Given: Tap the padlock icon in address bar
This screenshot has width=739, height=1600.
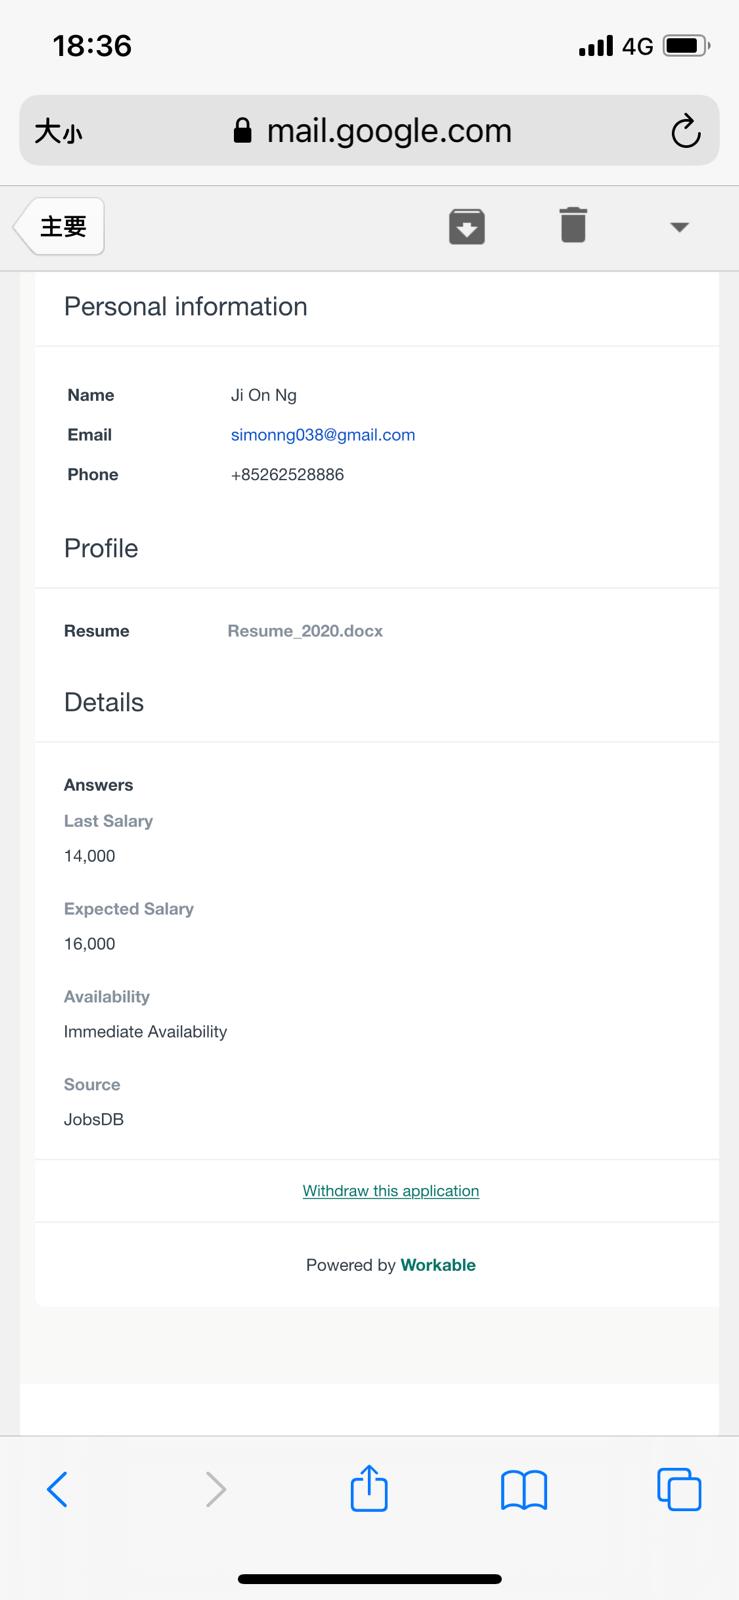Looking at the screenshot, I should pos(242,131).
